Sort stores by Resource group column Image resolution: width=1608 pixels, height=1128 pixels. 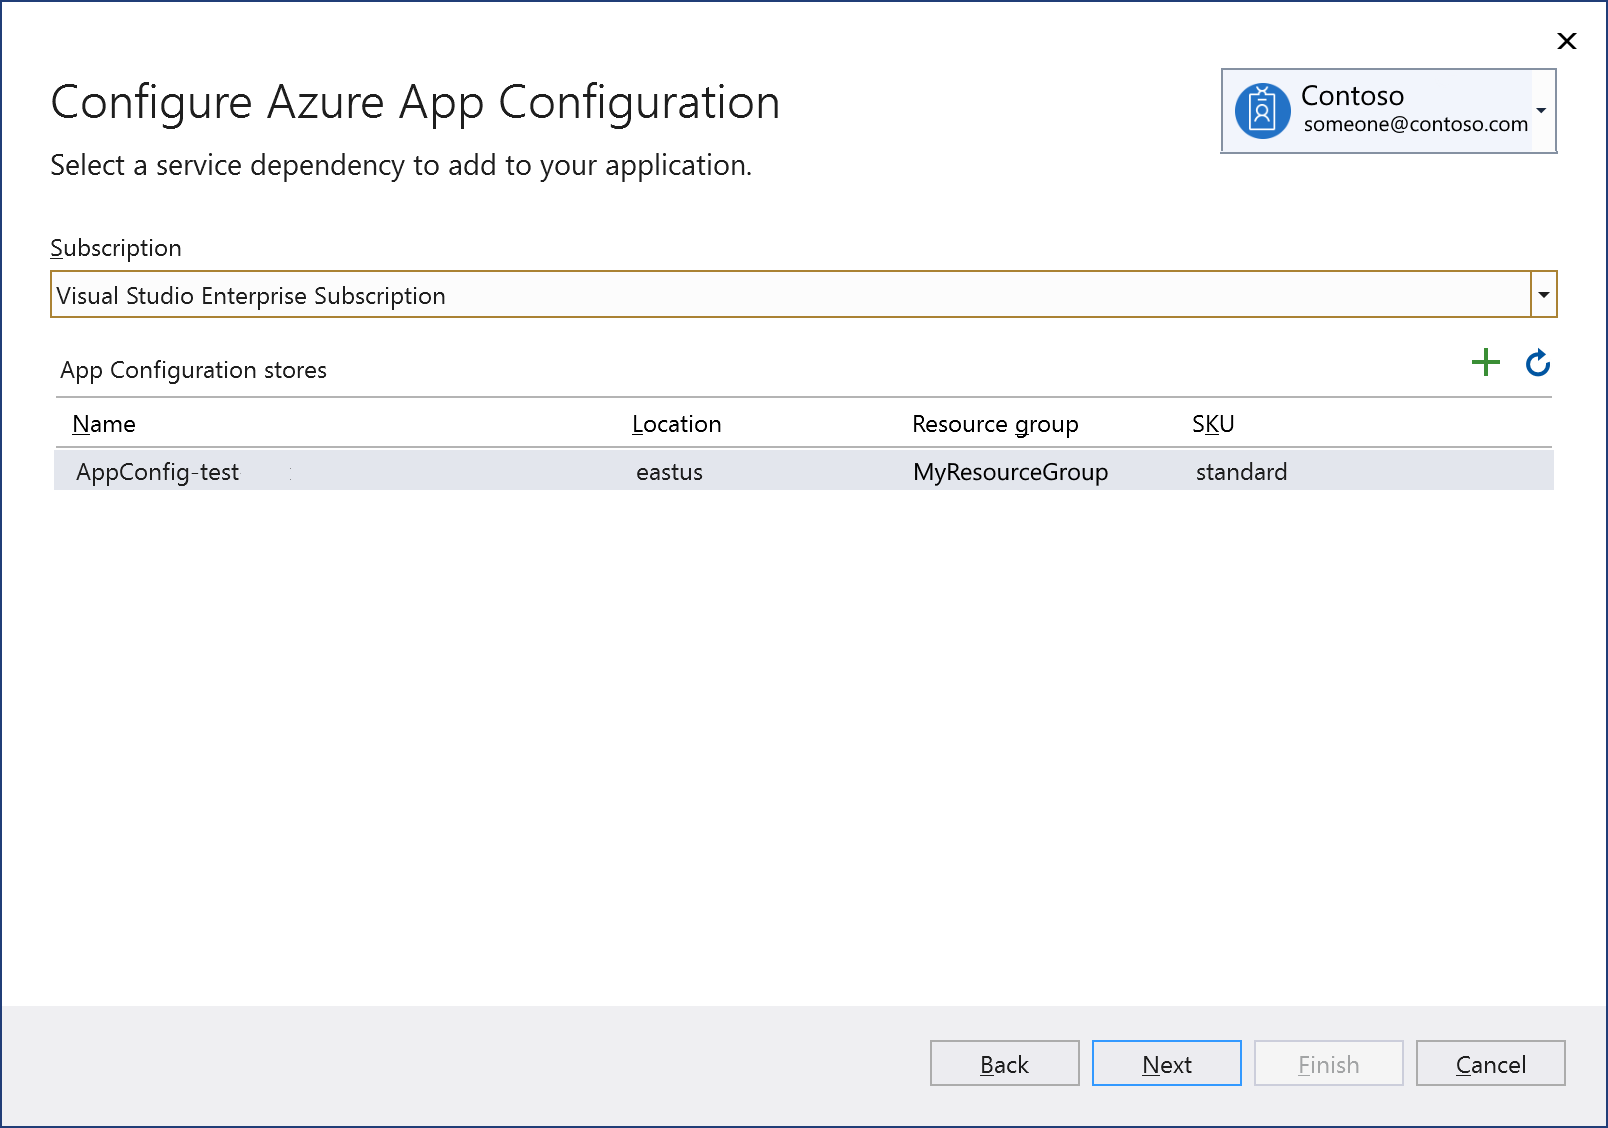click(x=995, y=424)
